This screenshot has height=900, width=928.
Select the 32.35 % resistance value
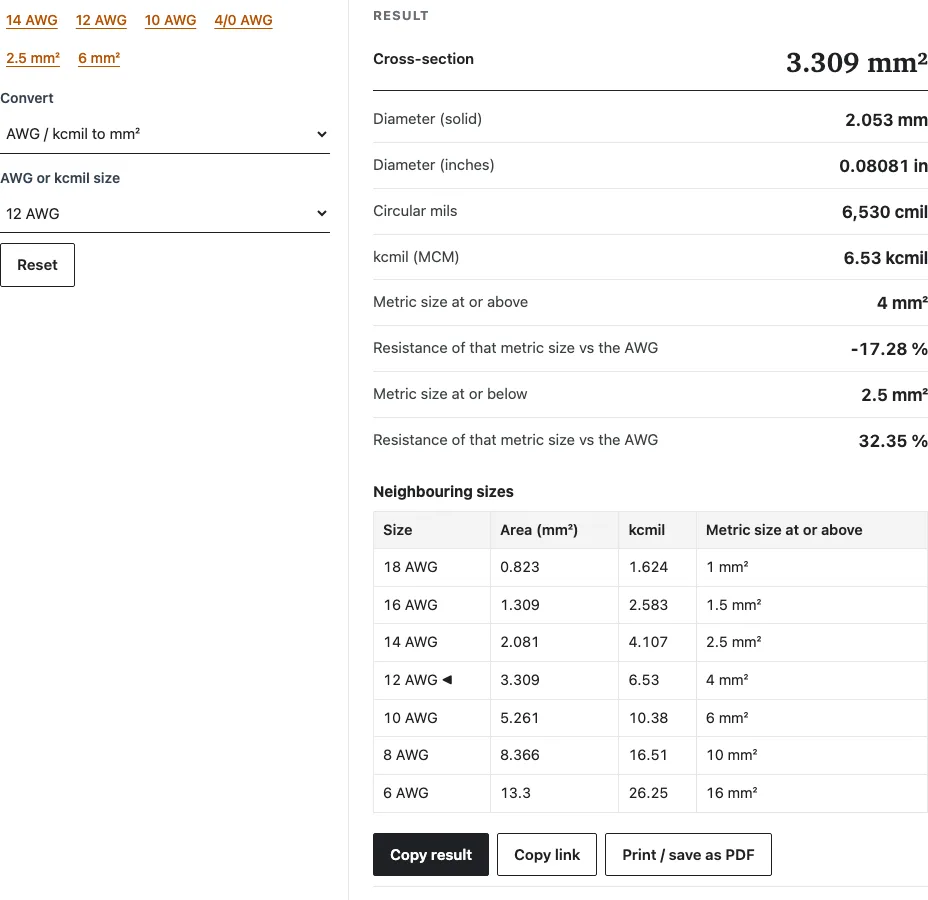tap(893, 441)
